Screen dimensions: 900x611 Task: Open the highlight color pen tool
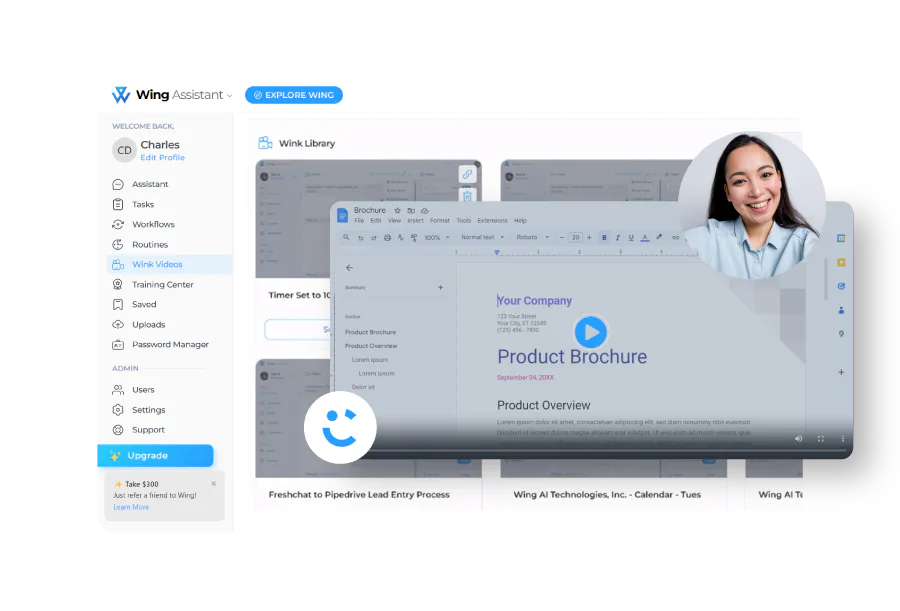click(659, 237)
